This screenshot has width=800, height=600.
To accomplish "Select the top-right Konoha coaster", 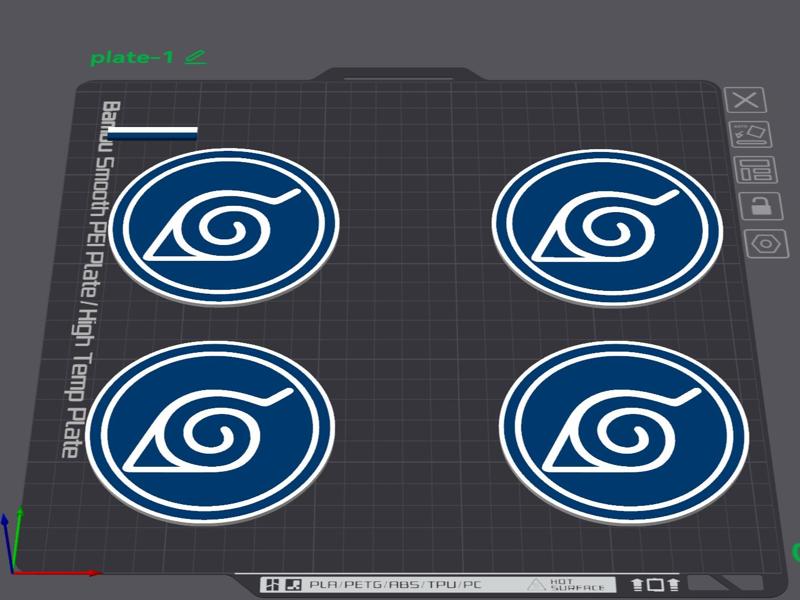I will 607,228.
